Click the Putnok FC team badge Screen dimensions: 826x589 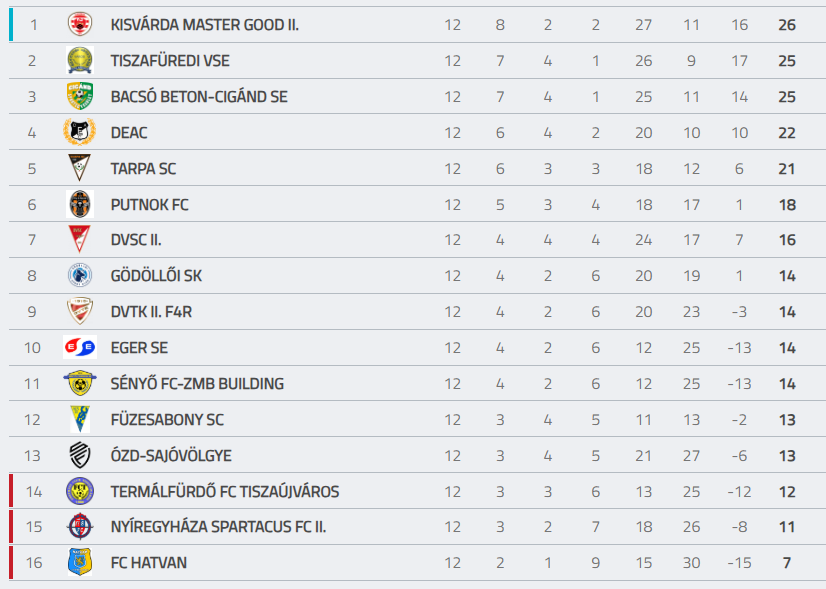coord(79,204)
